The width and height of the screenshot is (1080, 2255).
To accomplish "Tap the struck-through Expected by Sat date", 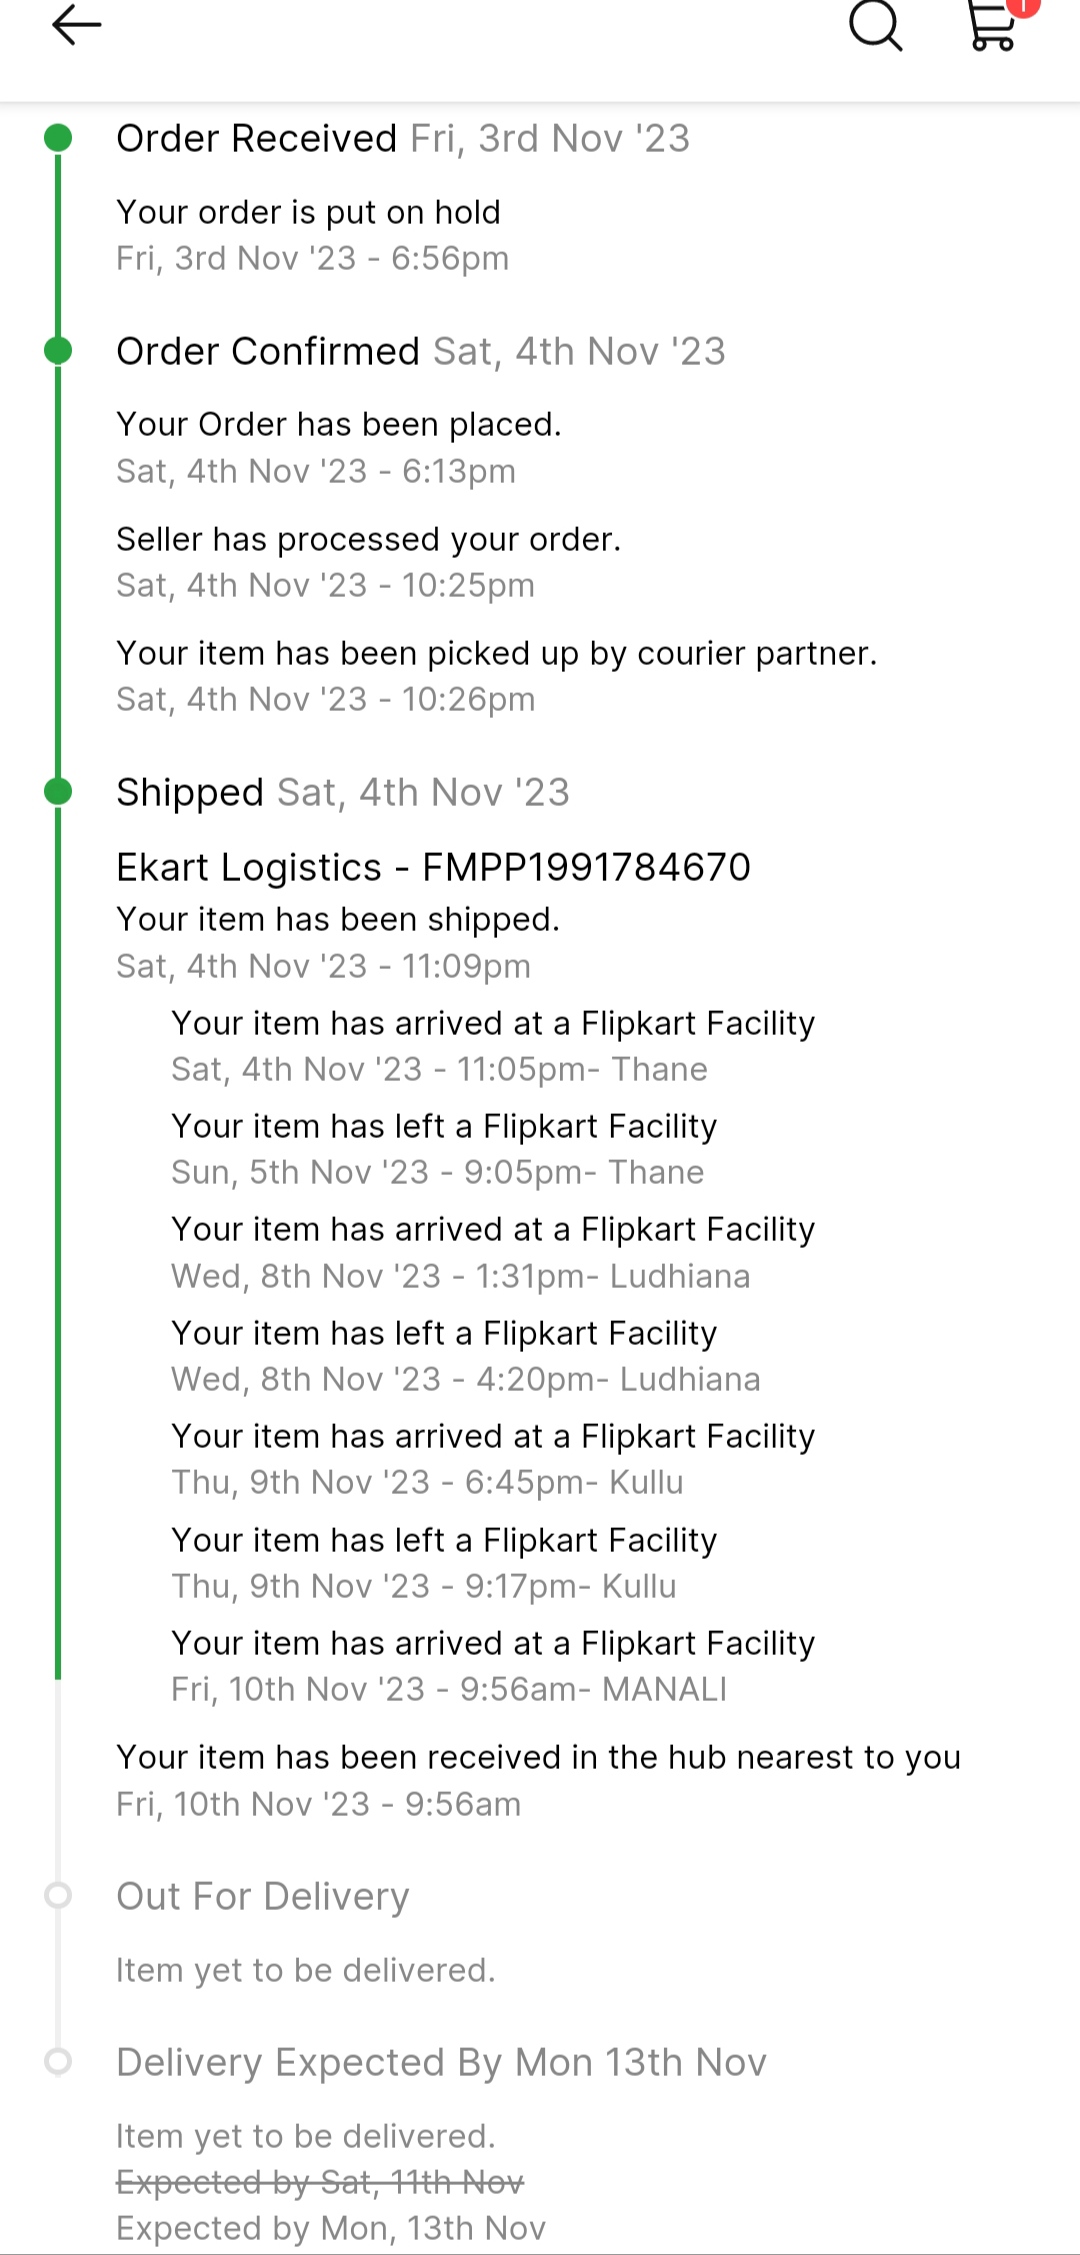I will pyautogui.click(x=320, y=2182).
